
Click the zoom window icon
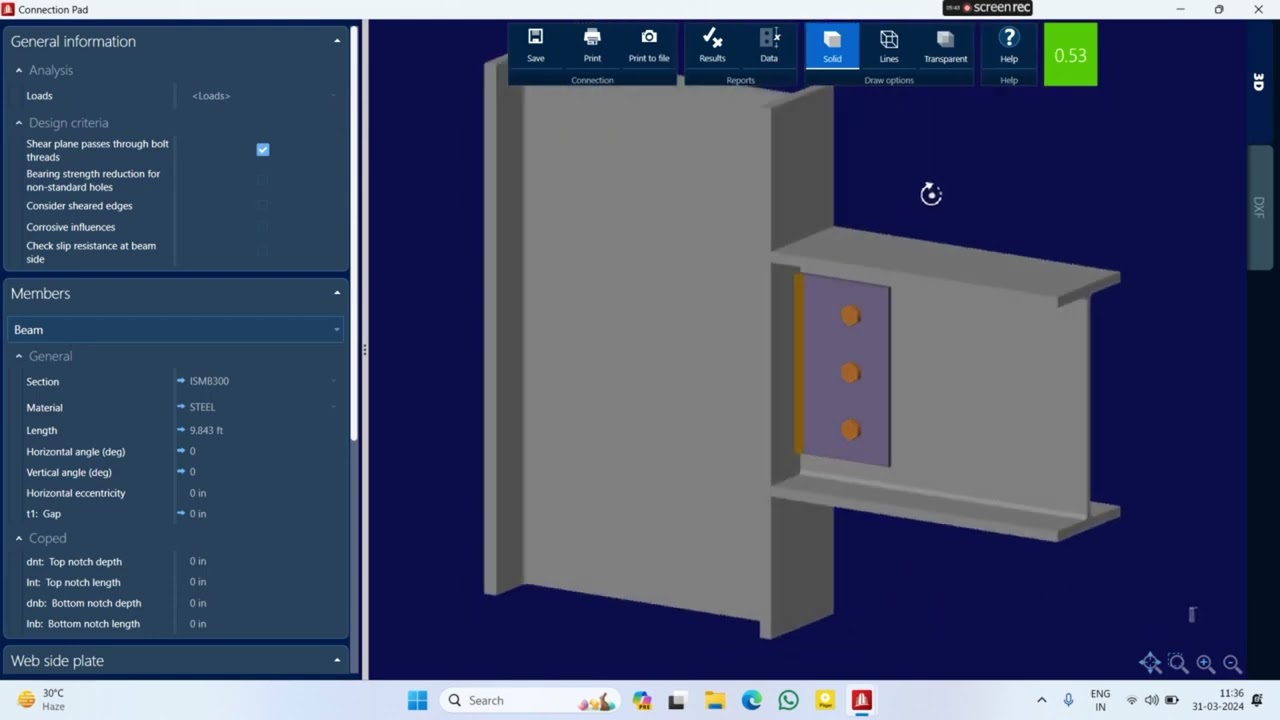(1178, 663)
